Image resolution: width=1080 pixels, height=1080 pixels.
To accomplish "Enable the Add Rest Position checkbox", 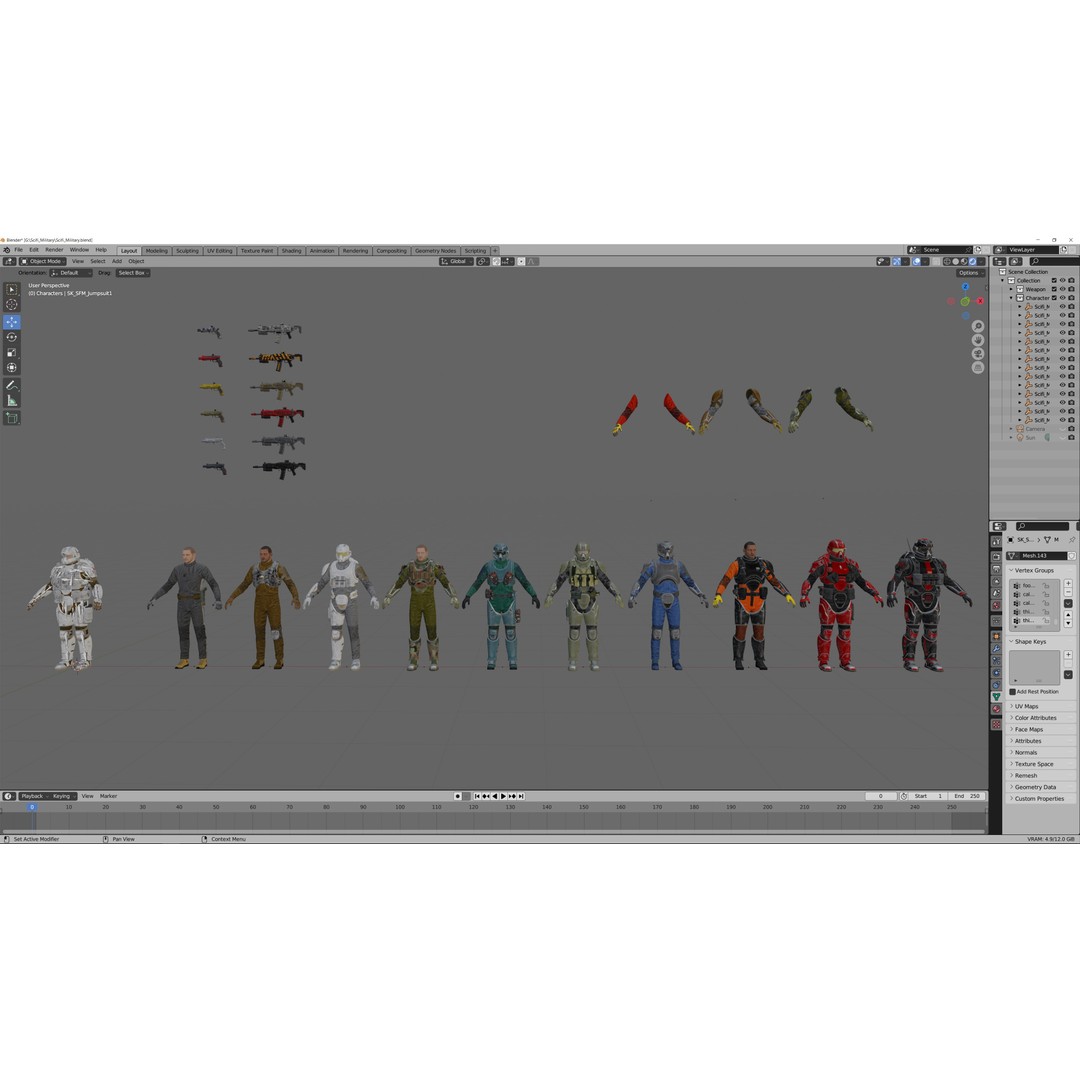I will pos(1013,691).
